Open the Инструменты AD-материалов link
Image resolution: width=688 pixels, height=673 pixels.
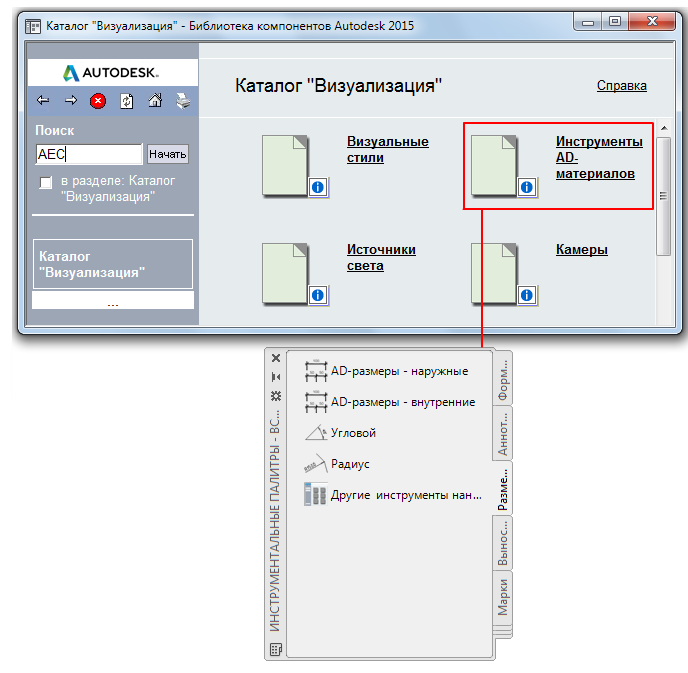(x=599, y=158)
